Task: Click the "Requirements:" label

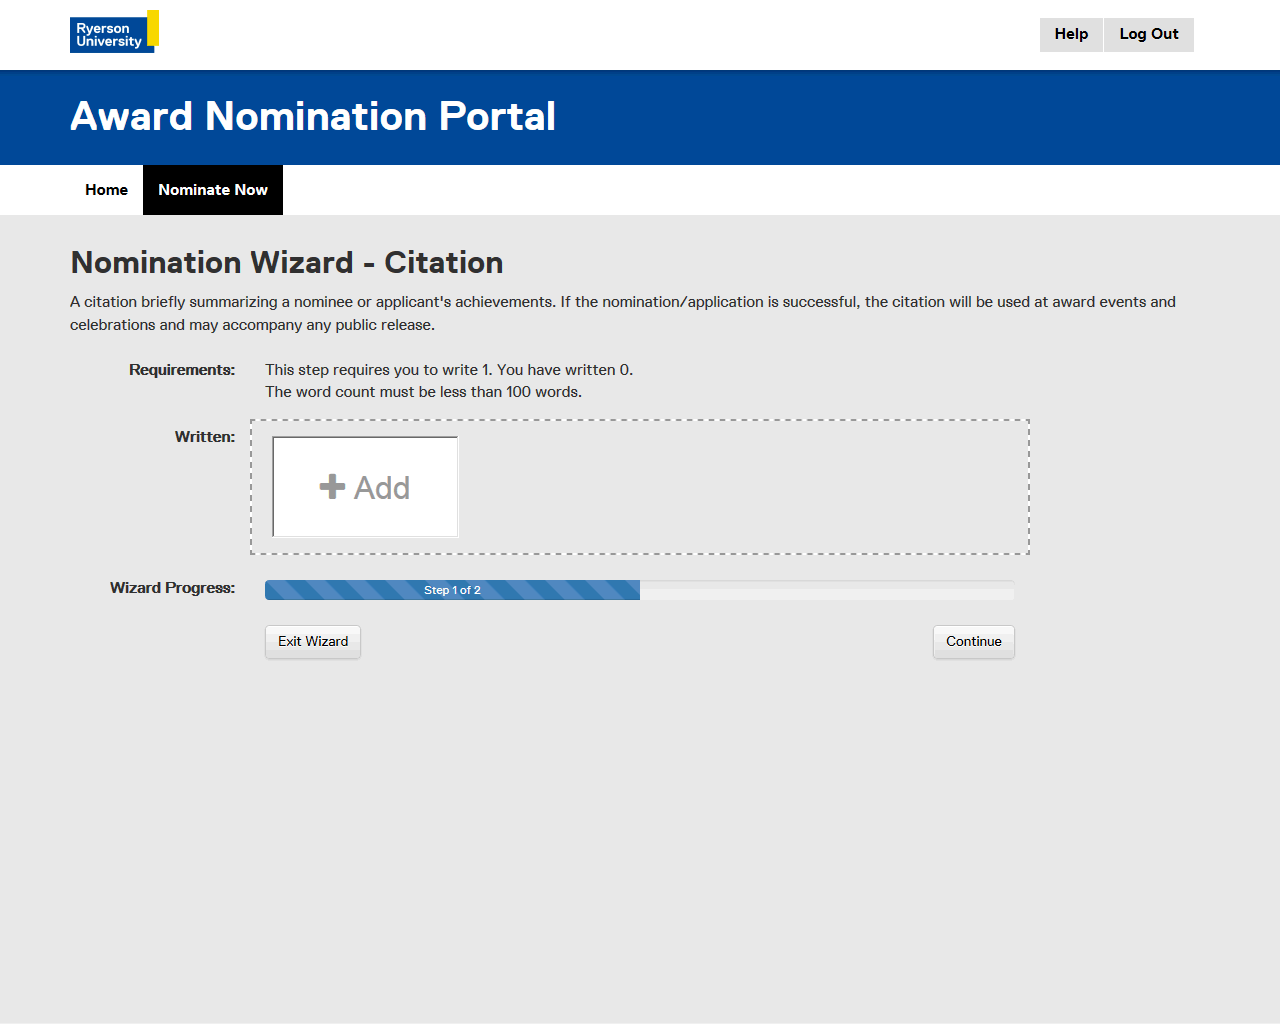Action: 182,370
